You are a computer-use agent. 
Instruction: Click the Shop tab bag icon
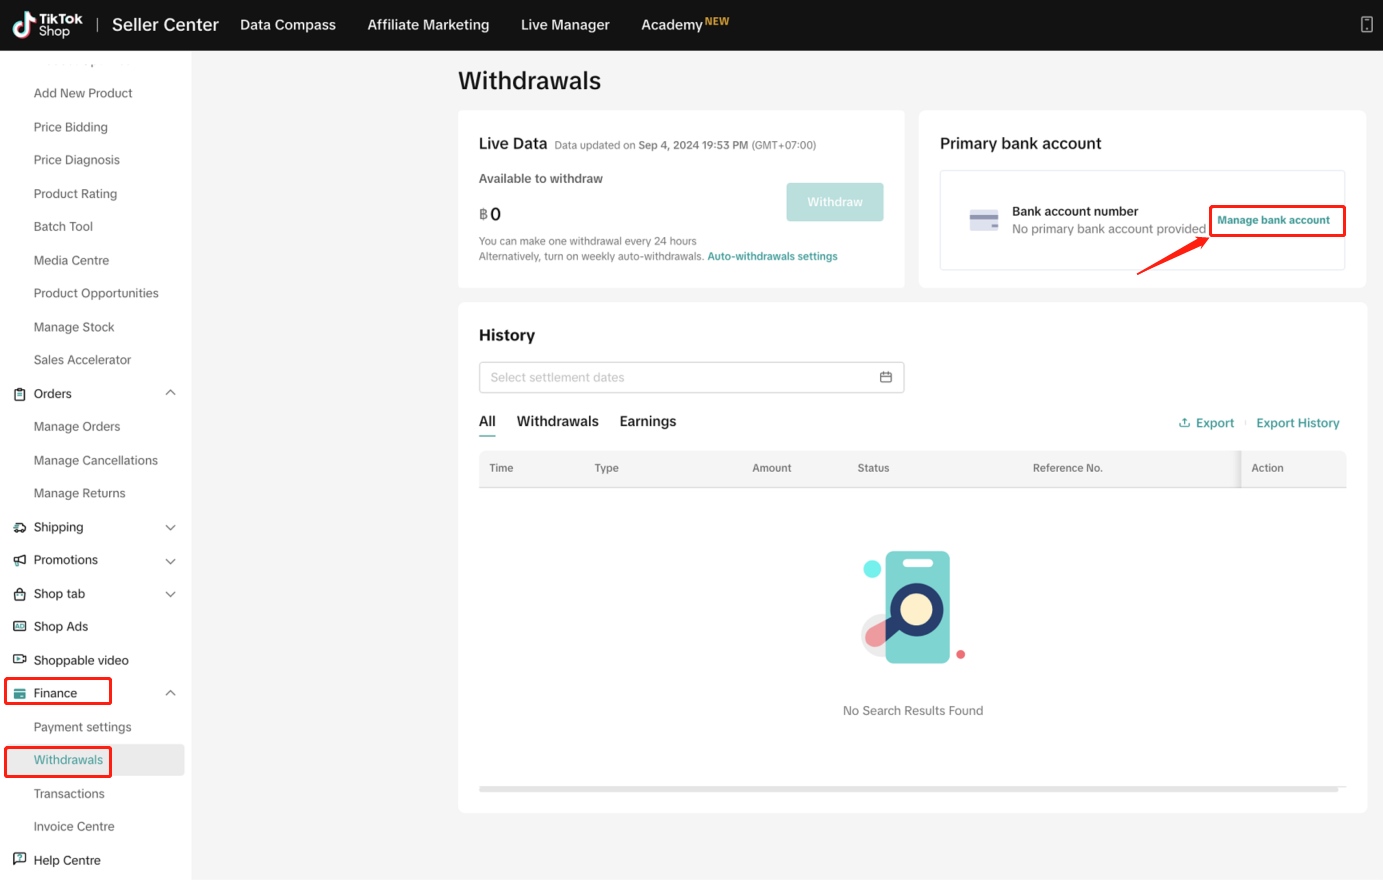19,594
